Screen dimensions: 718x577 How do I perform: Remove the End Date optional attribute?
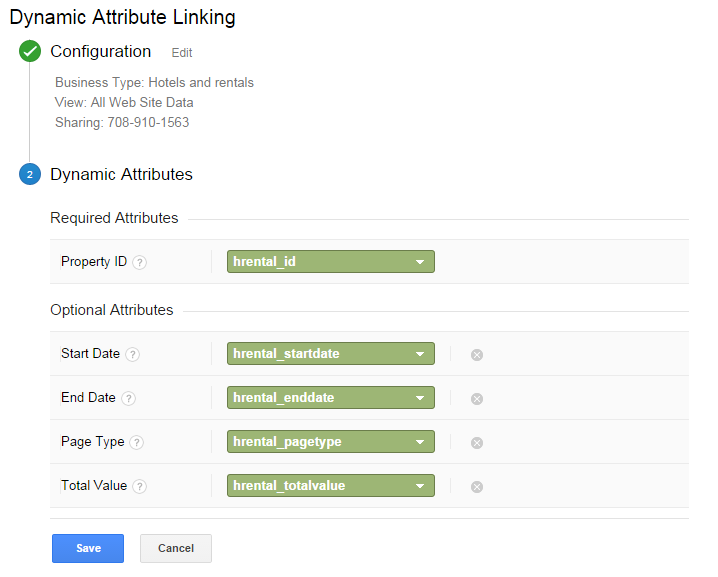pos(477,398)
